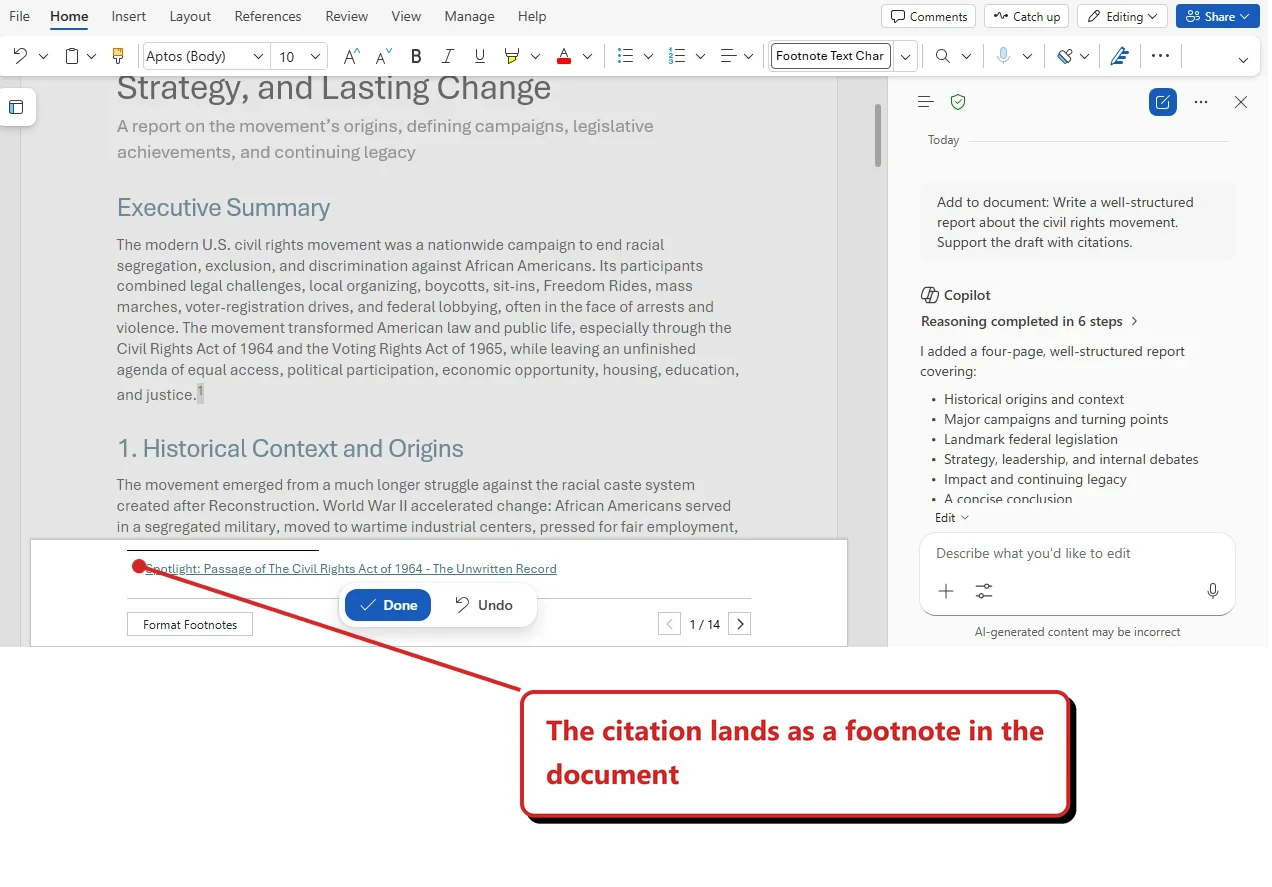This screenshot has height=887, width=1272.
Task: Expand the styles gallery dropdown
Action: click(x=905, y=57)
